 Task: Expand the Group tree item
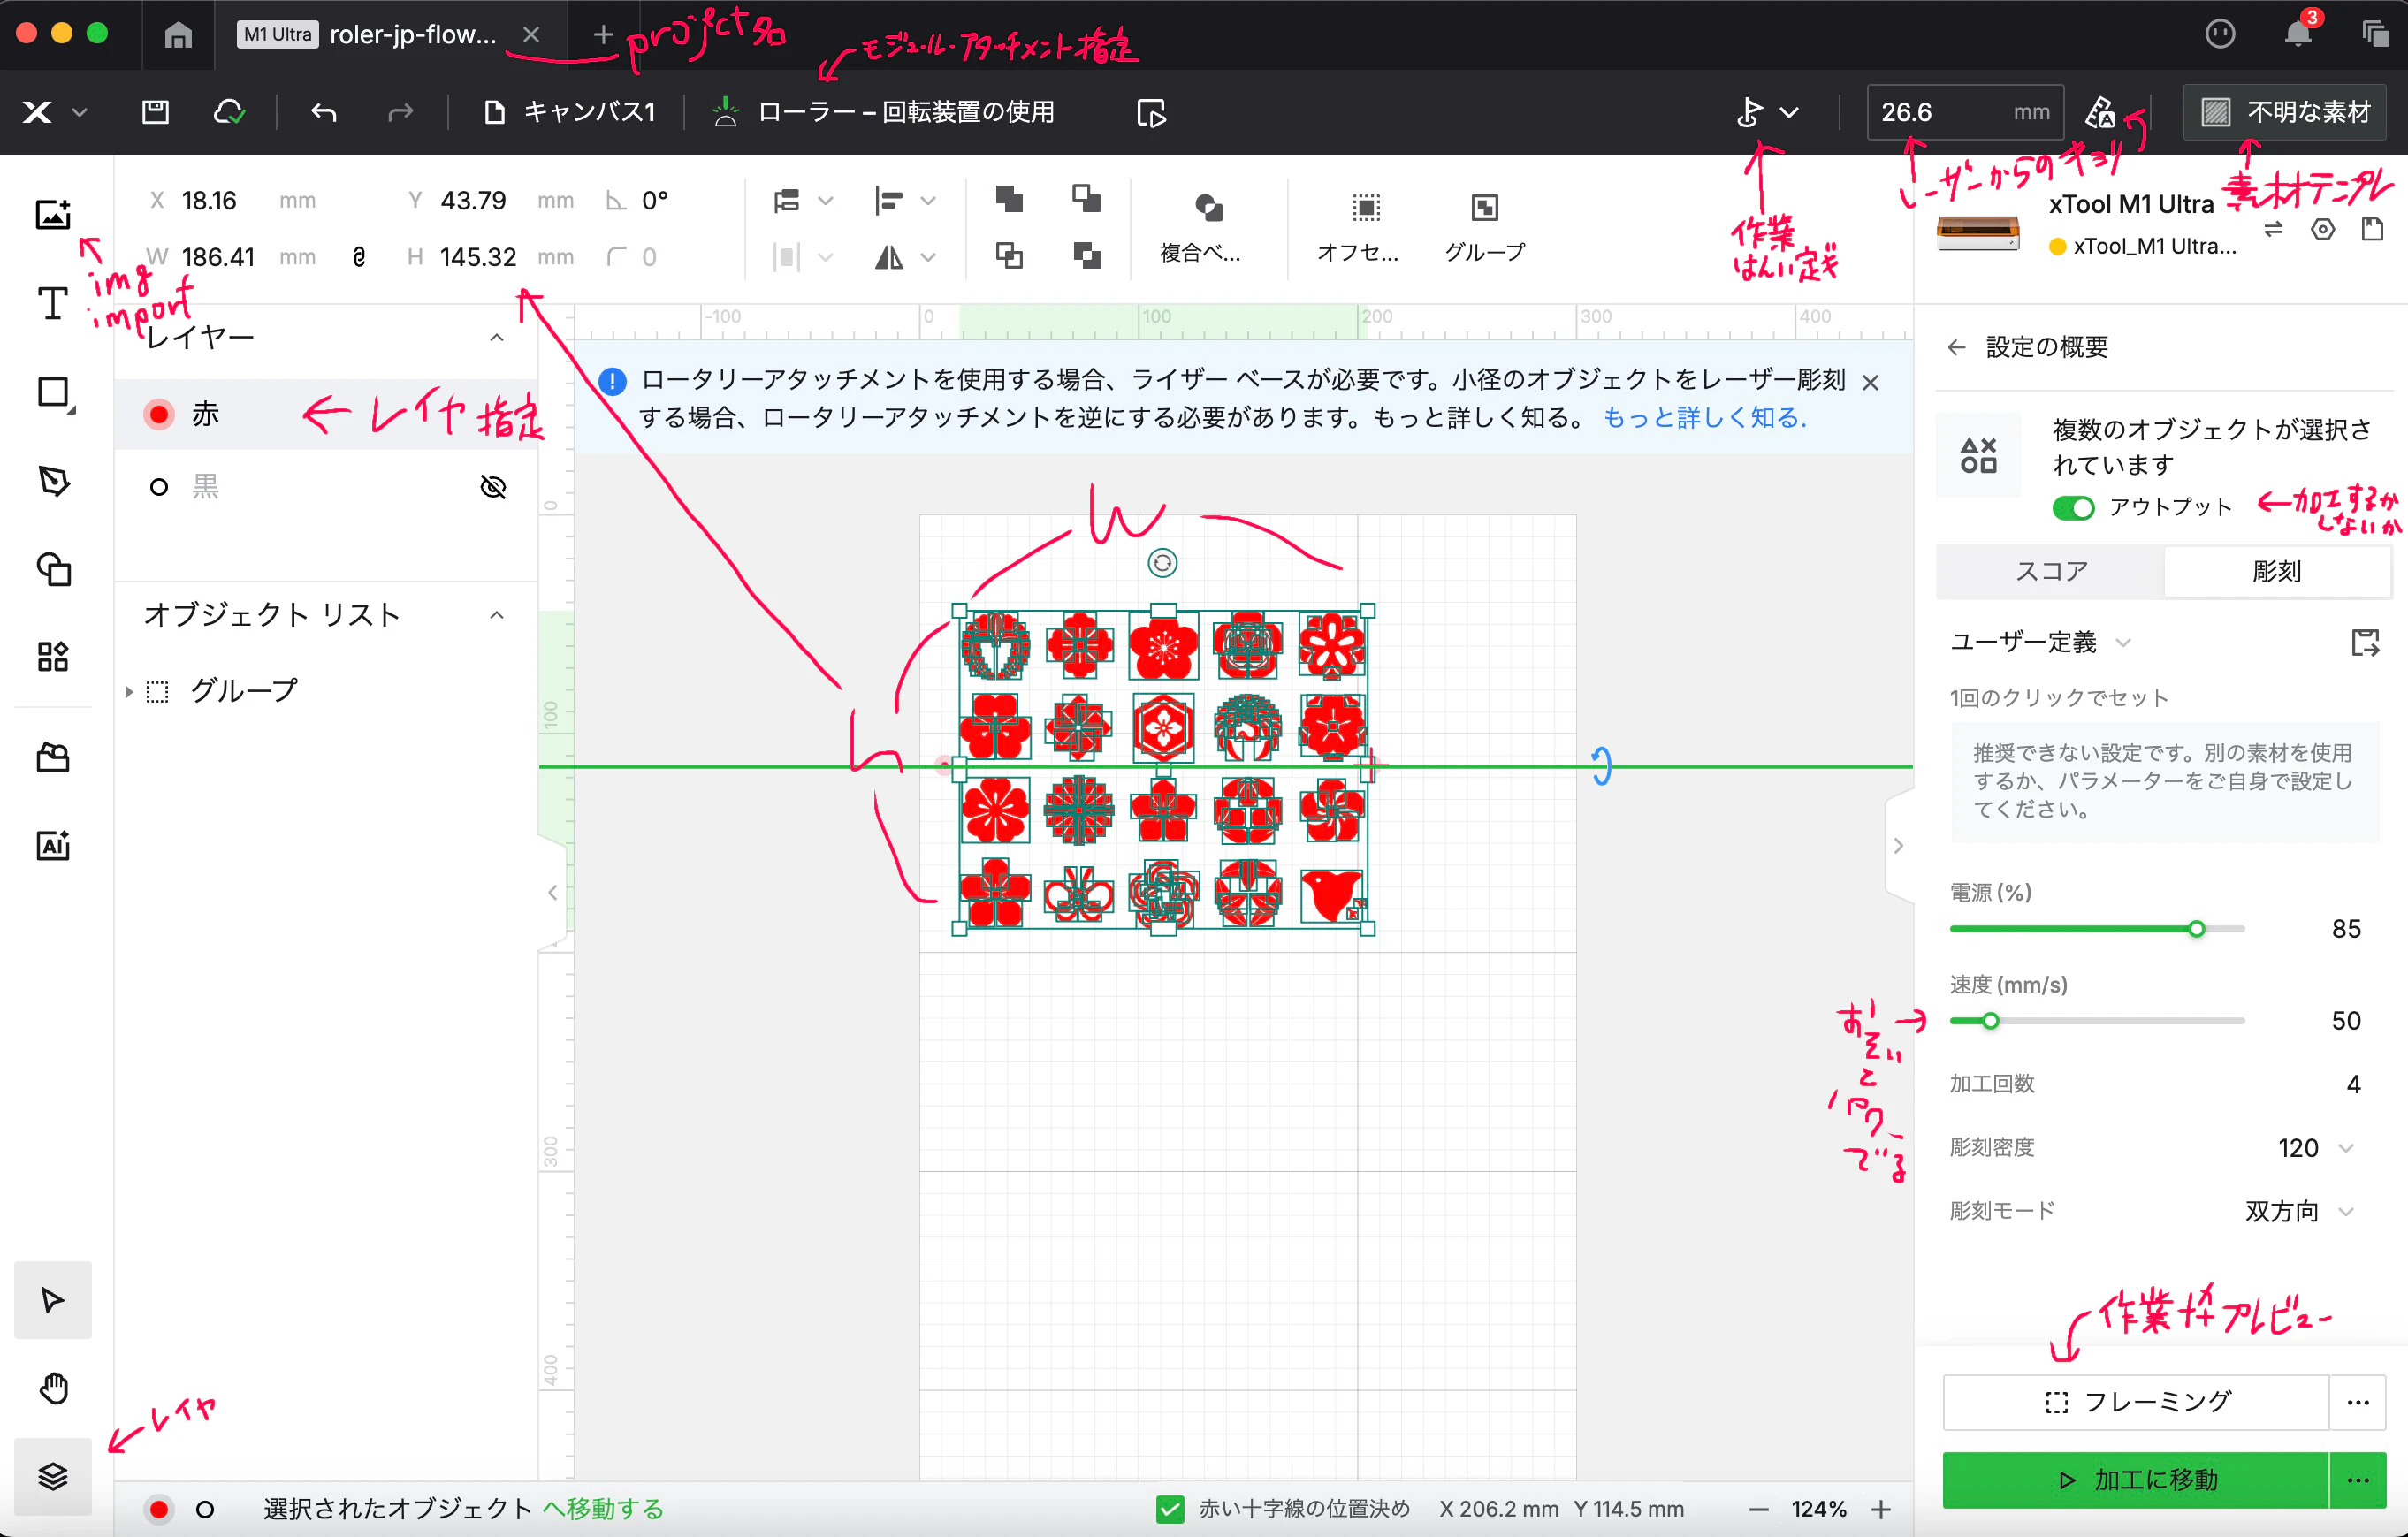click(x=128, y=691)
